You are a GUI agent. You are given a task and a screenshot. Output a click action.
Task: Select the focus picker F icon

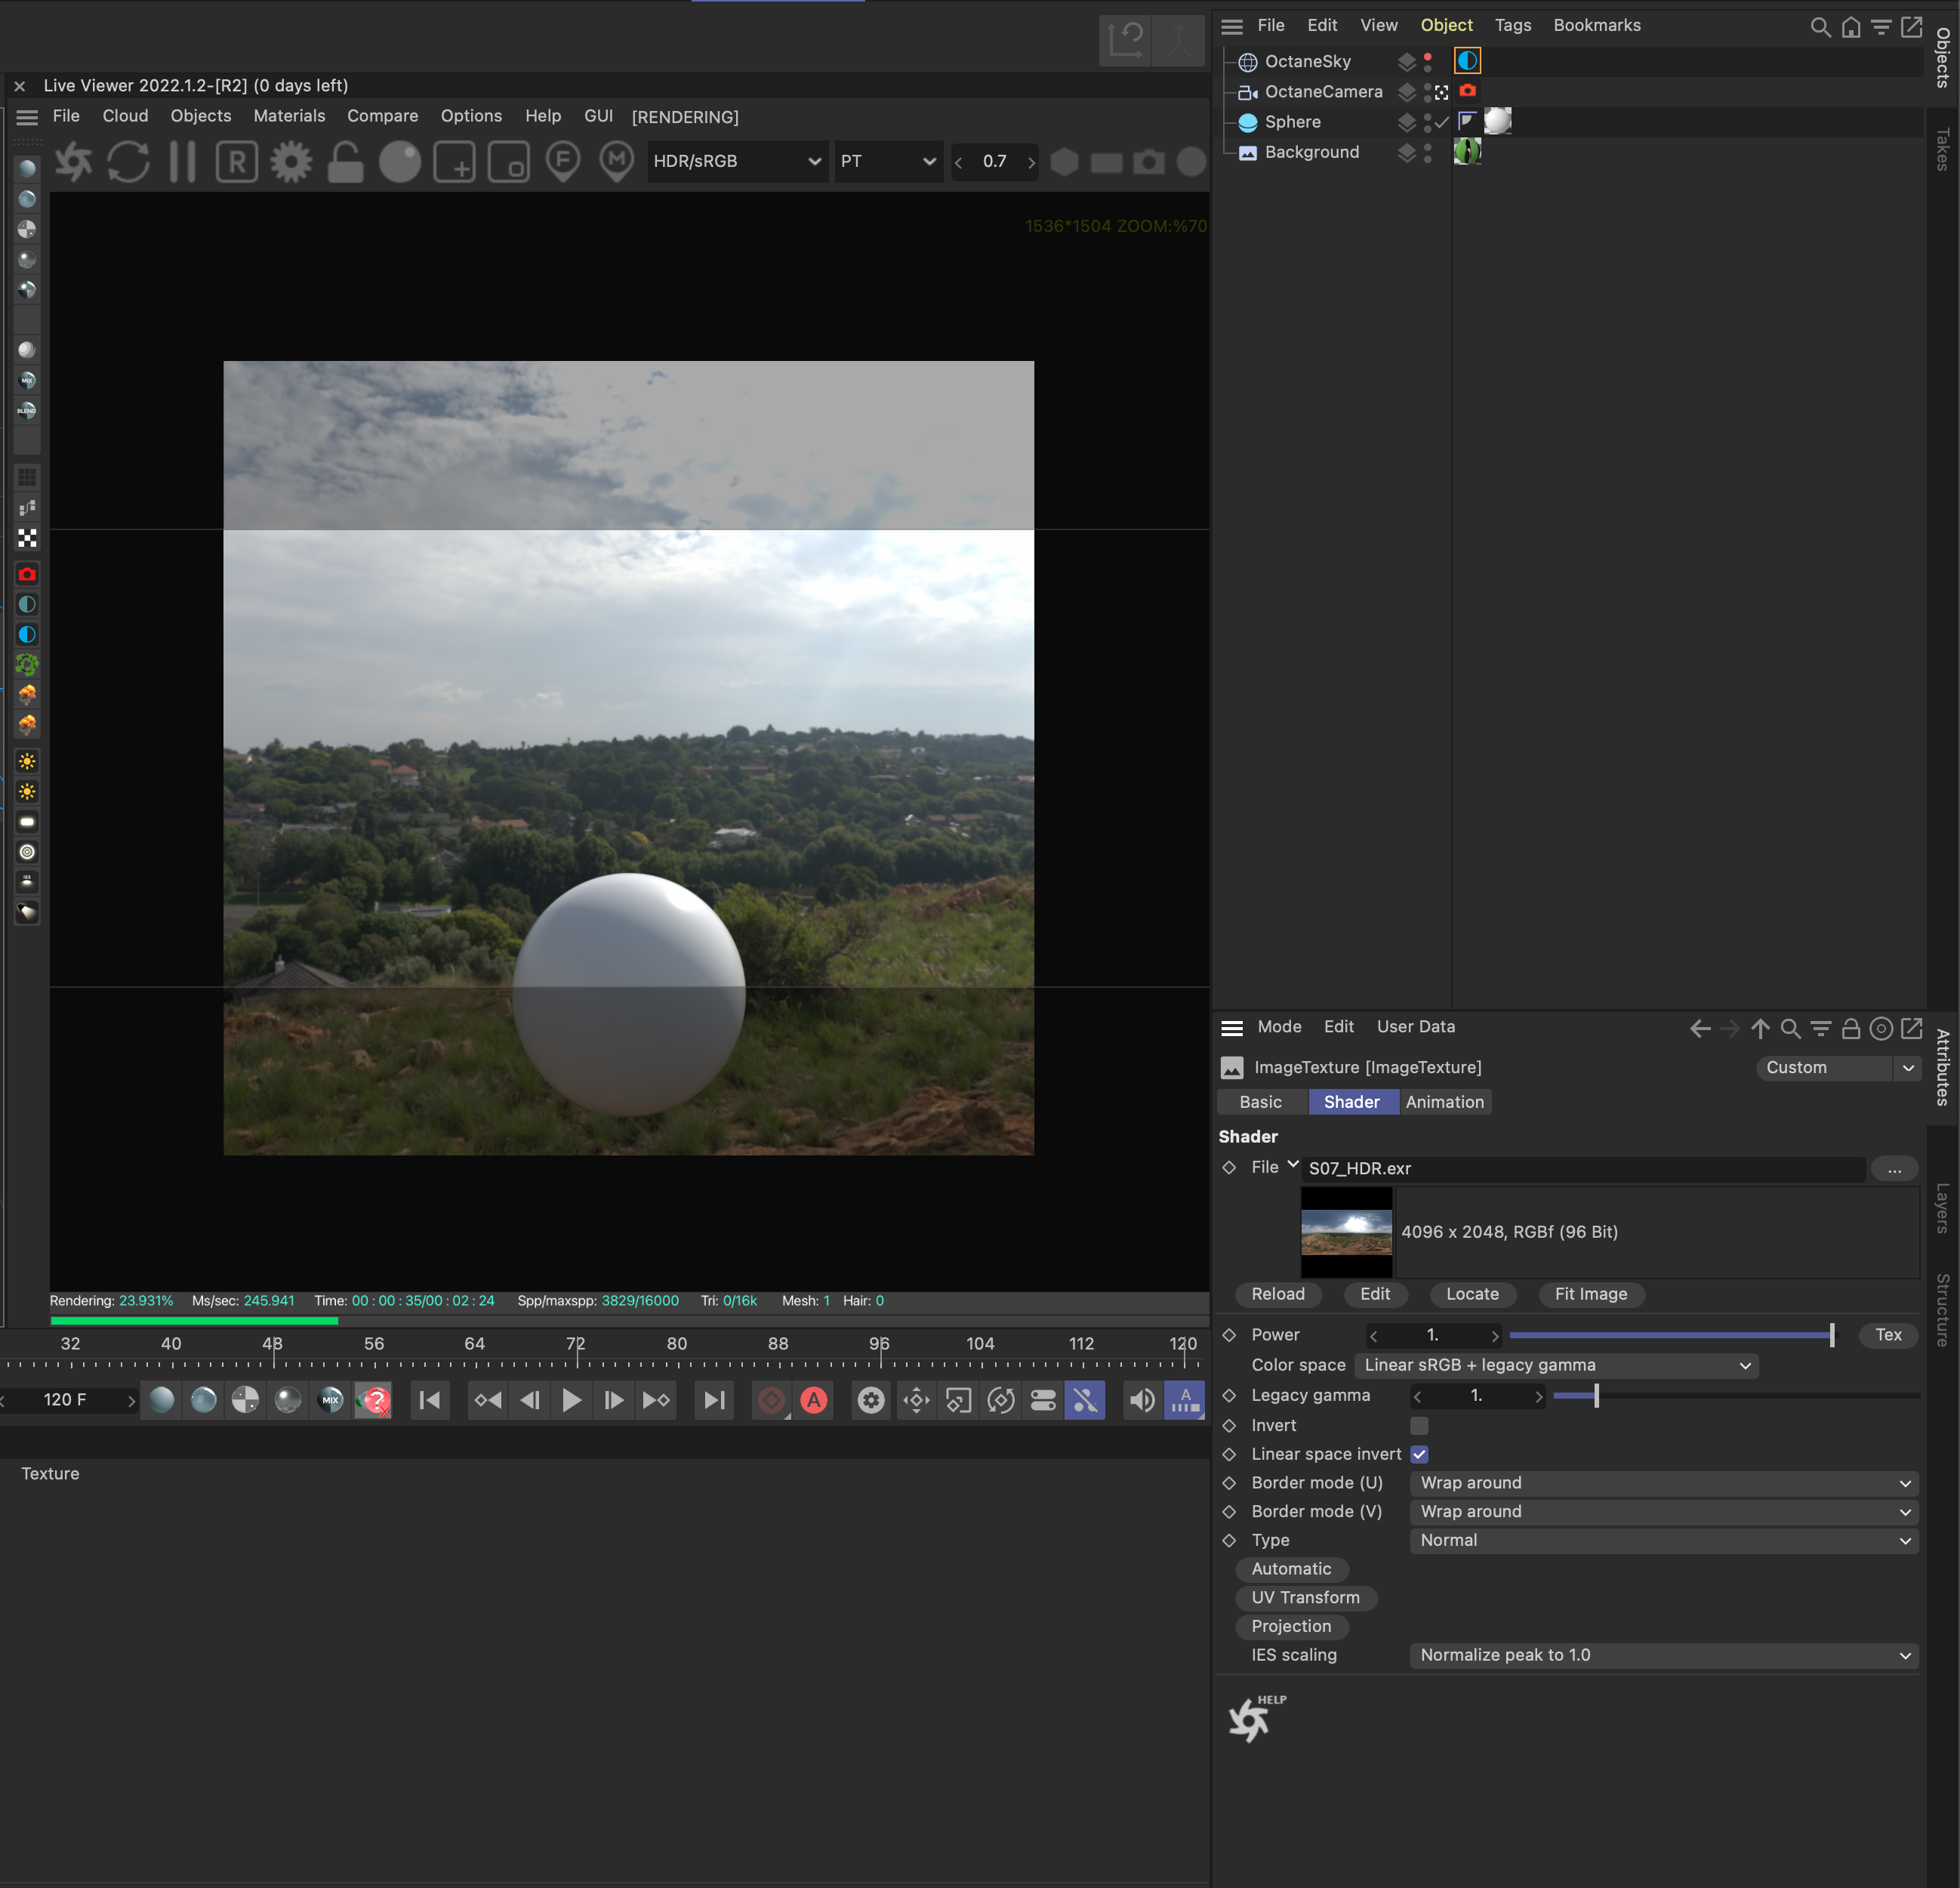(x=563, y=161)
